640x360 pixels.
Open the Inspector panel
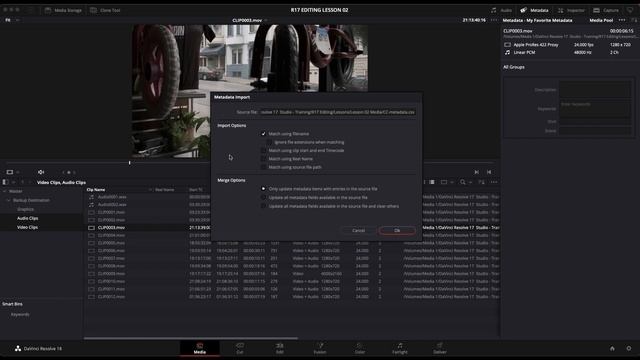coord(571,10)
